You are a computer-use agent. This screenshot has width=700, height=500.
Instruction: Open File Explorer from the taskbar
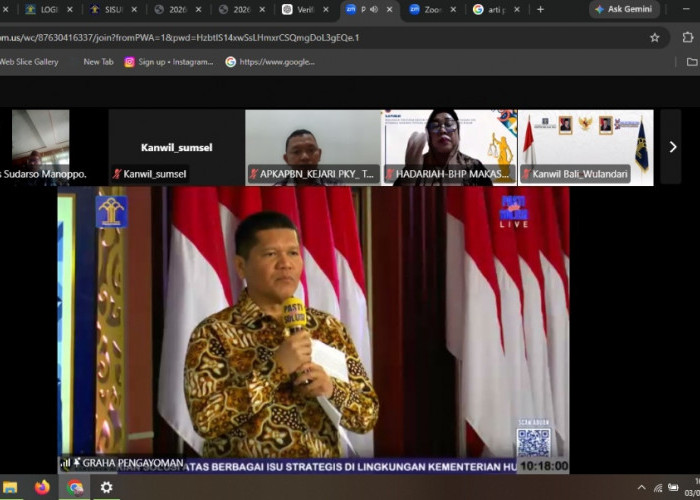tap(10, 487)
